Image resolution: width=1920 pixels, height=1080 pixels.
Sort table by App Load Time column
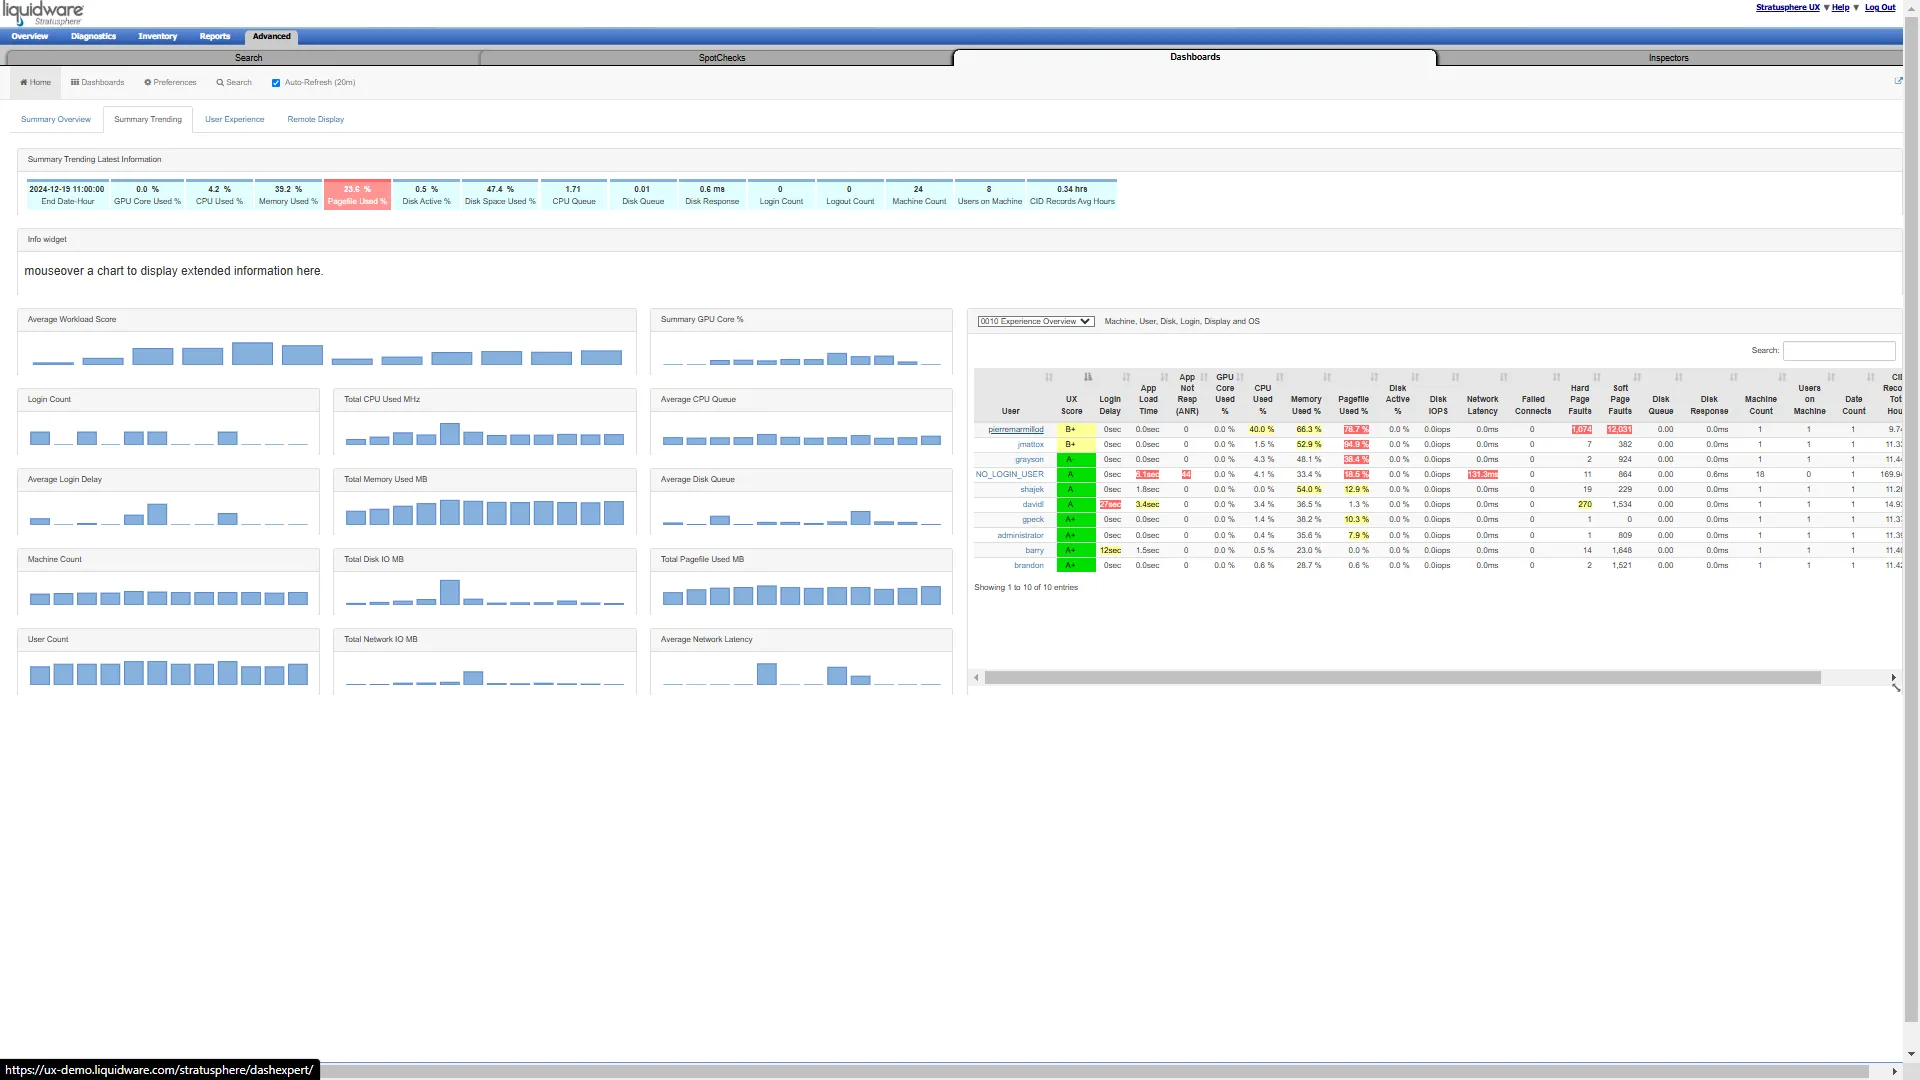[x=1164, y=377]
